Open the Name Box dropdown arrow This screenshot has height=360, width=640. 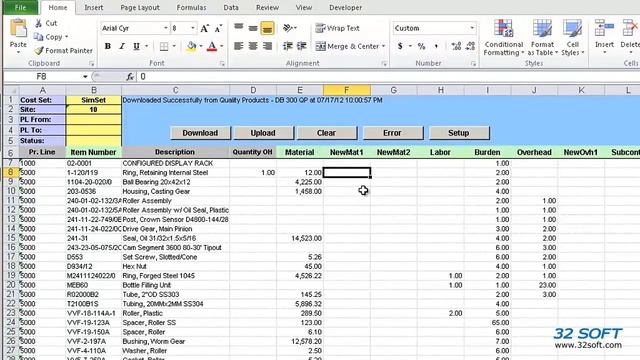point(85,76)
